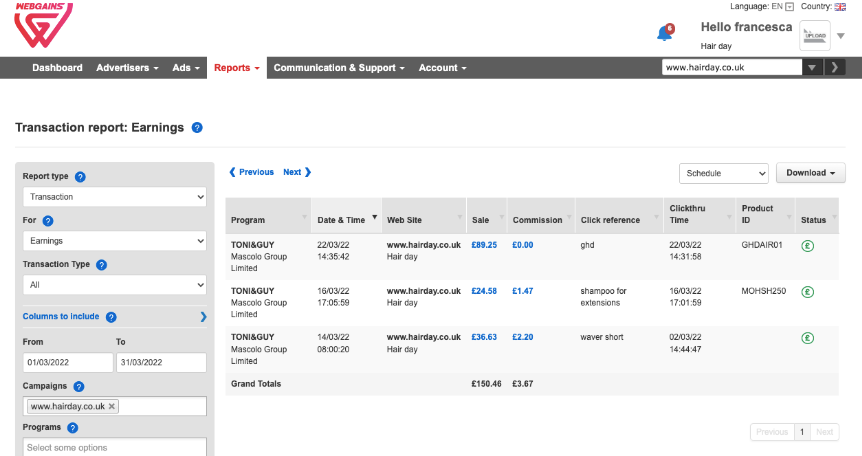Sort by Click reference column
862x456 pixels.
(619, 216)
